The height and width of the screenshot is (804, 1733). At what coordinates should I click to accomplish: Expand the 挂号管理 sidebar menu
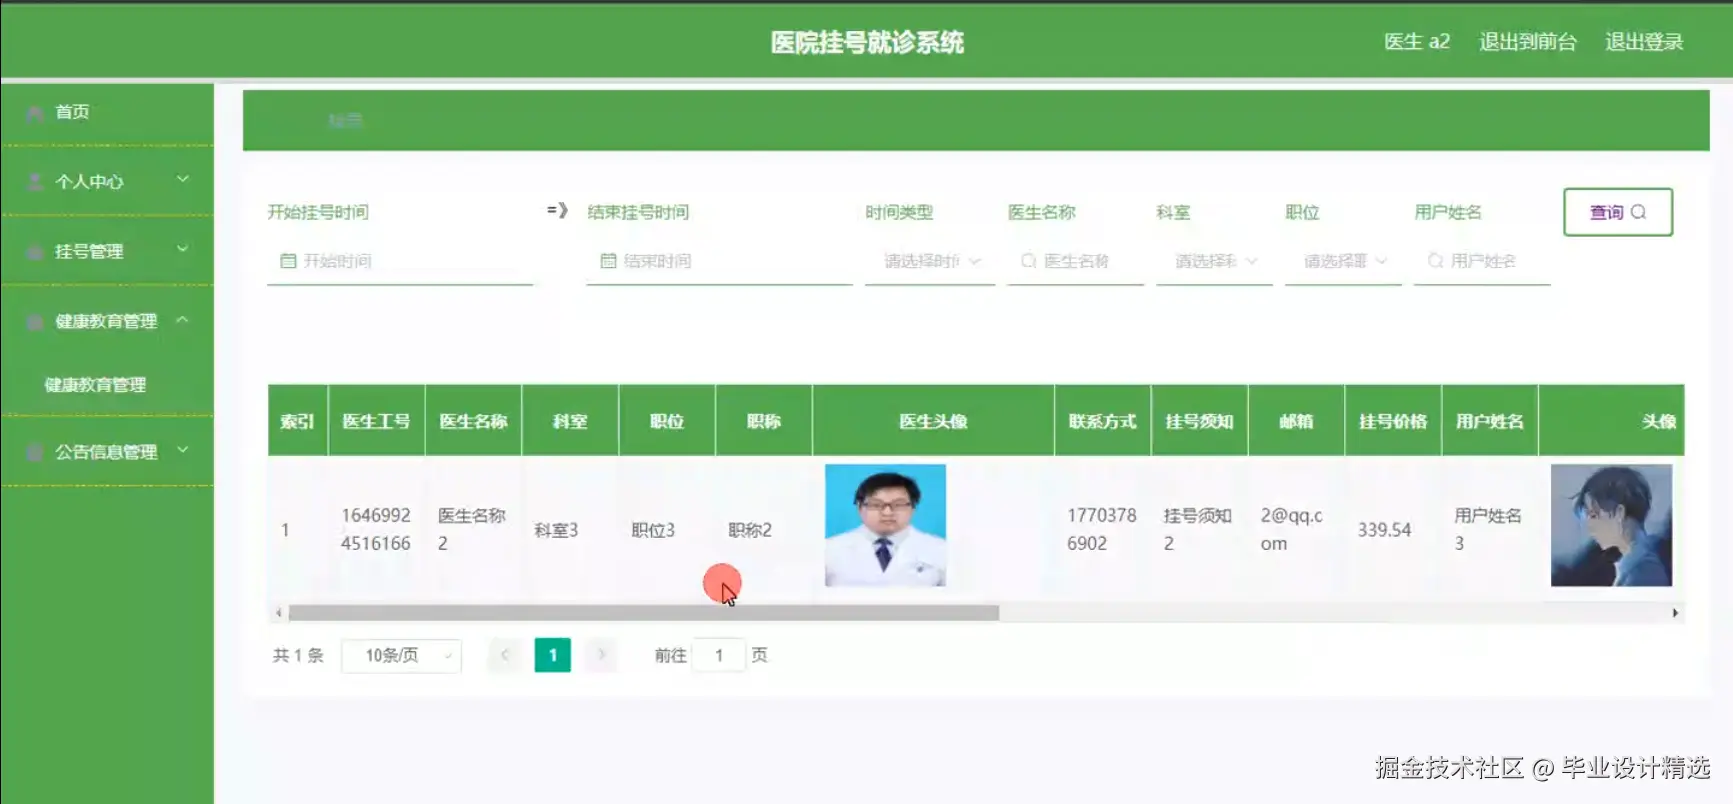(107, 251)
